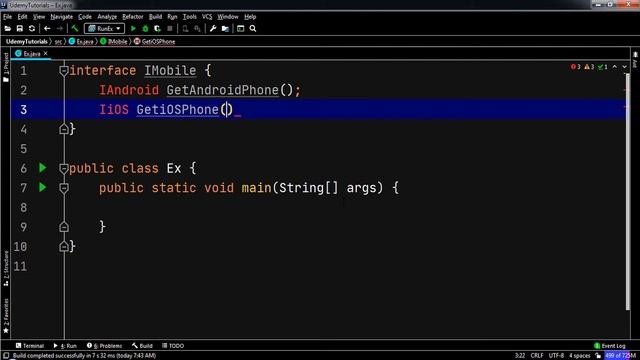This screenshot has width=640, height=360.
Task: Go to previous highlighted error arrow
Action: pyautogui.click(x=615, y=67)
